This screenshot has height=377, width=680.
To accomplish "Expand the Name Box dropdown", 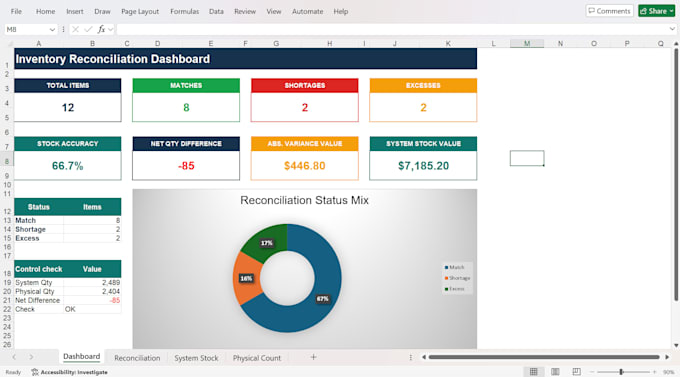I will tap(52, 30).
